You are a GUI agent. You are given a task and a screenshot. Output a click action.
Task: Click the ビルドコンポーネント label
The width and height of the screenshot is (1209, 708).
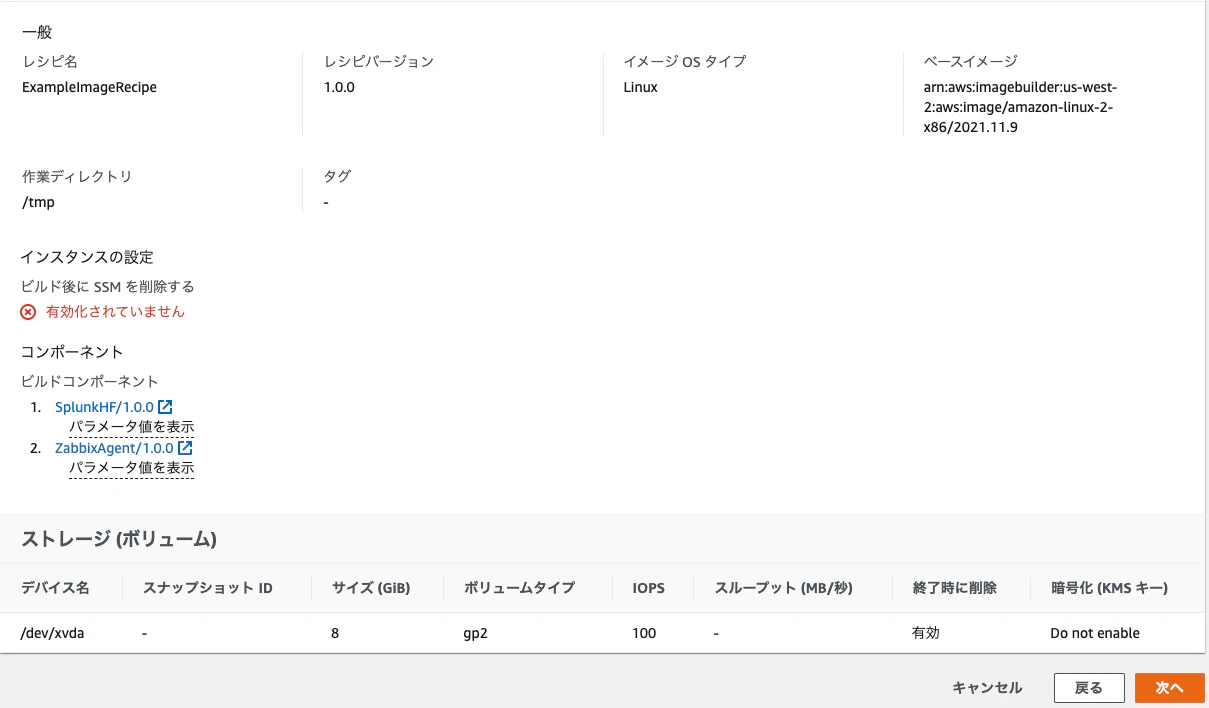coord(90,381)
